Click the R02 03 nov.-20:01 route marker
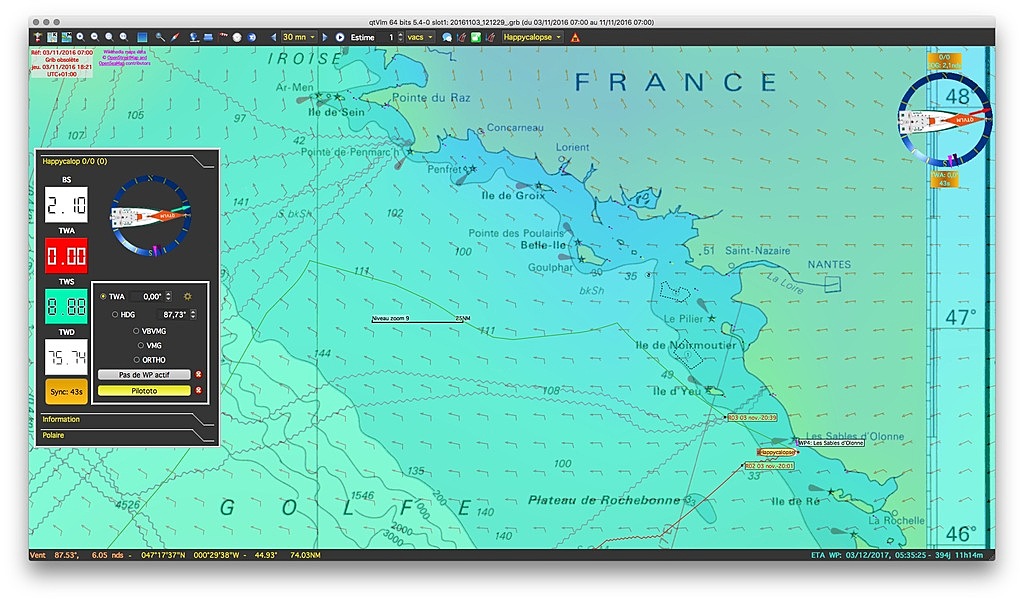This screenshot has width=1024, height=602. [x=770, y=466]
